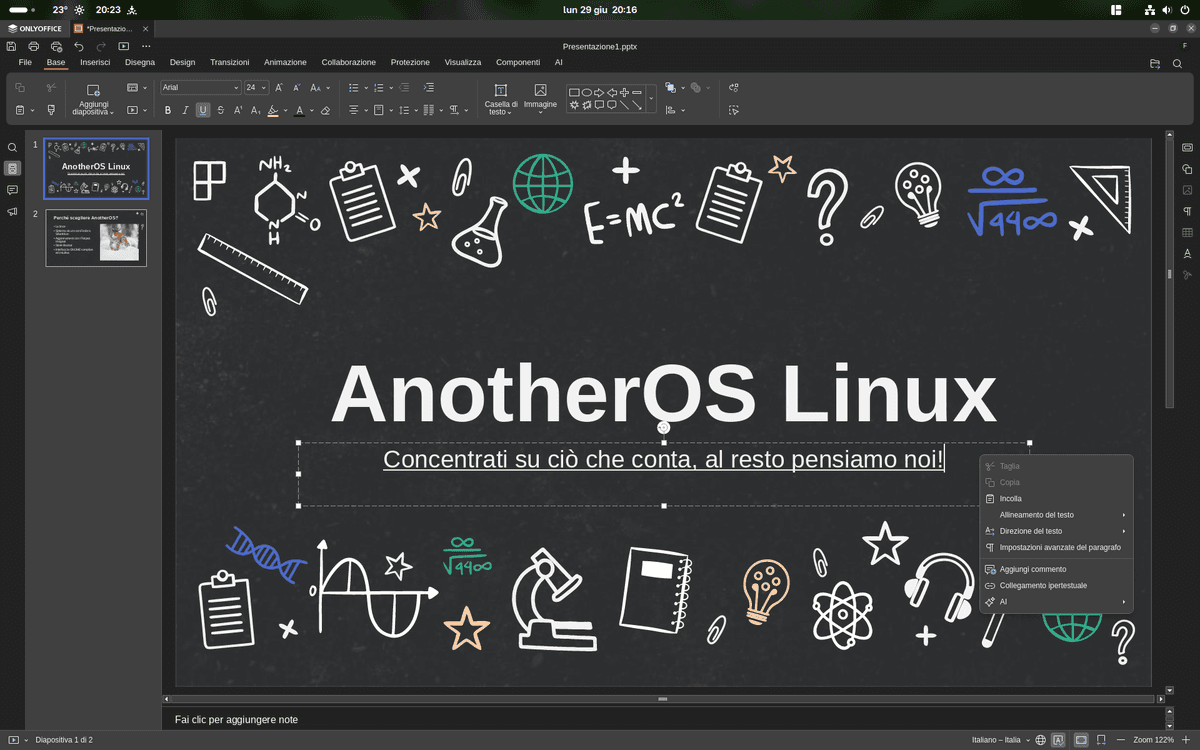Viewport: 1200px width, 750px height.
Task: Click the Increase indent icon
Action: click(429, 88)
